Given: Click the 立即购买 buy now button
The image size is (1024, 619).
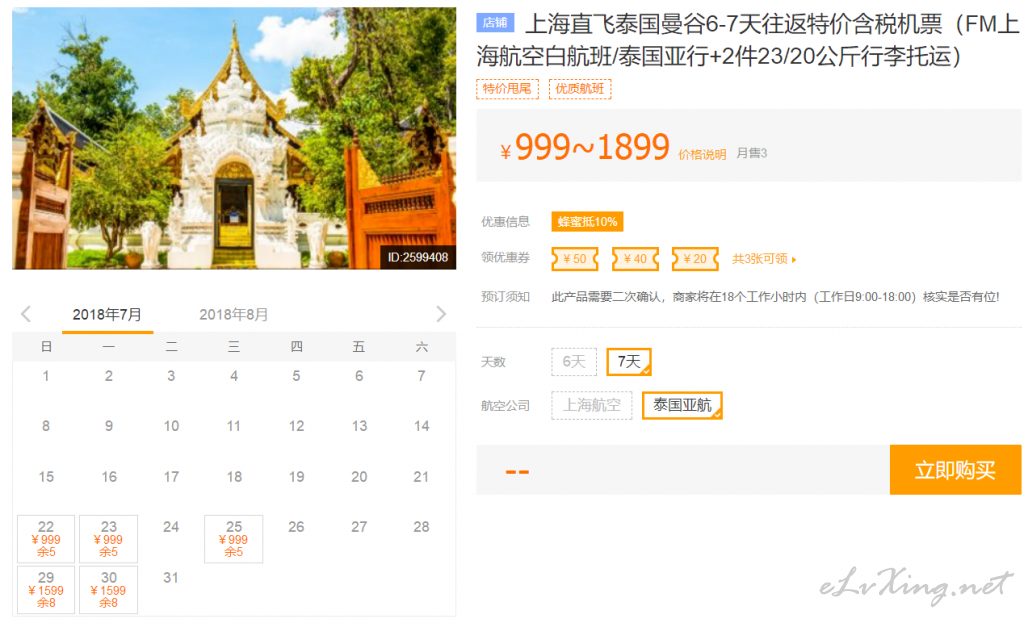Looking at the screenshot, I should [955, 469].
